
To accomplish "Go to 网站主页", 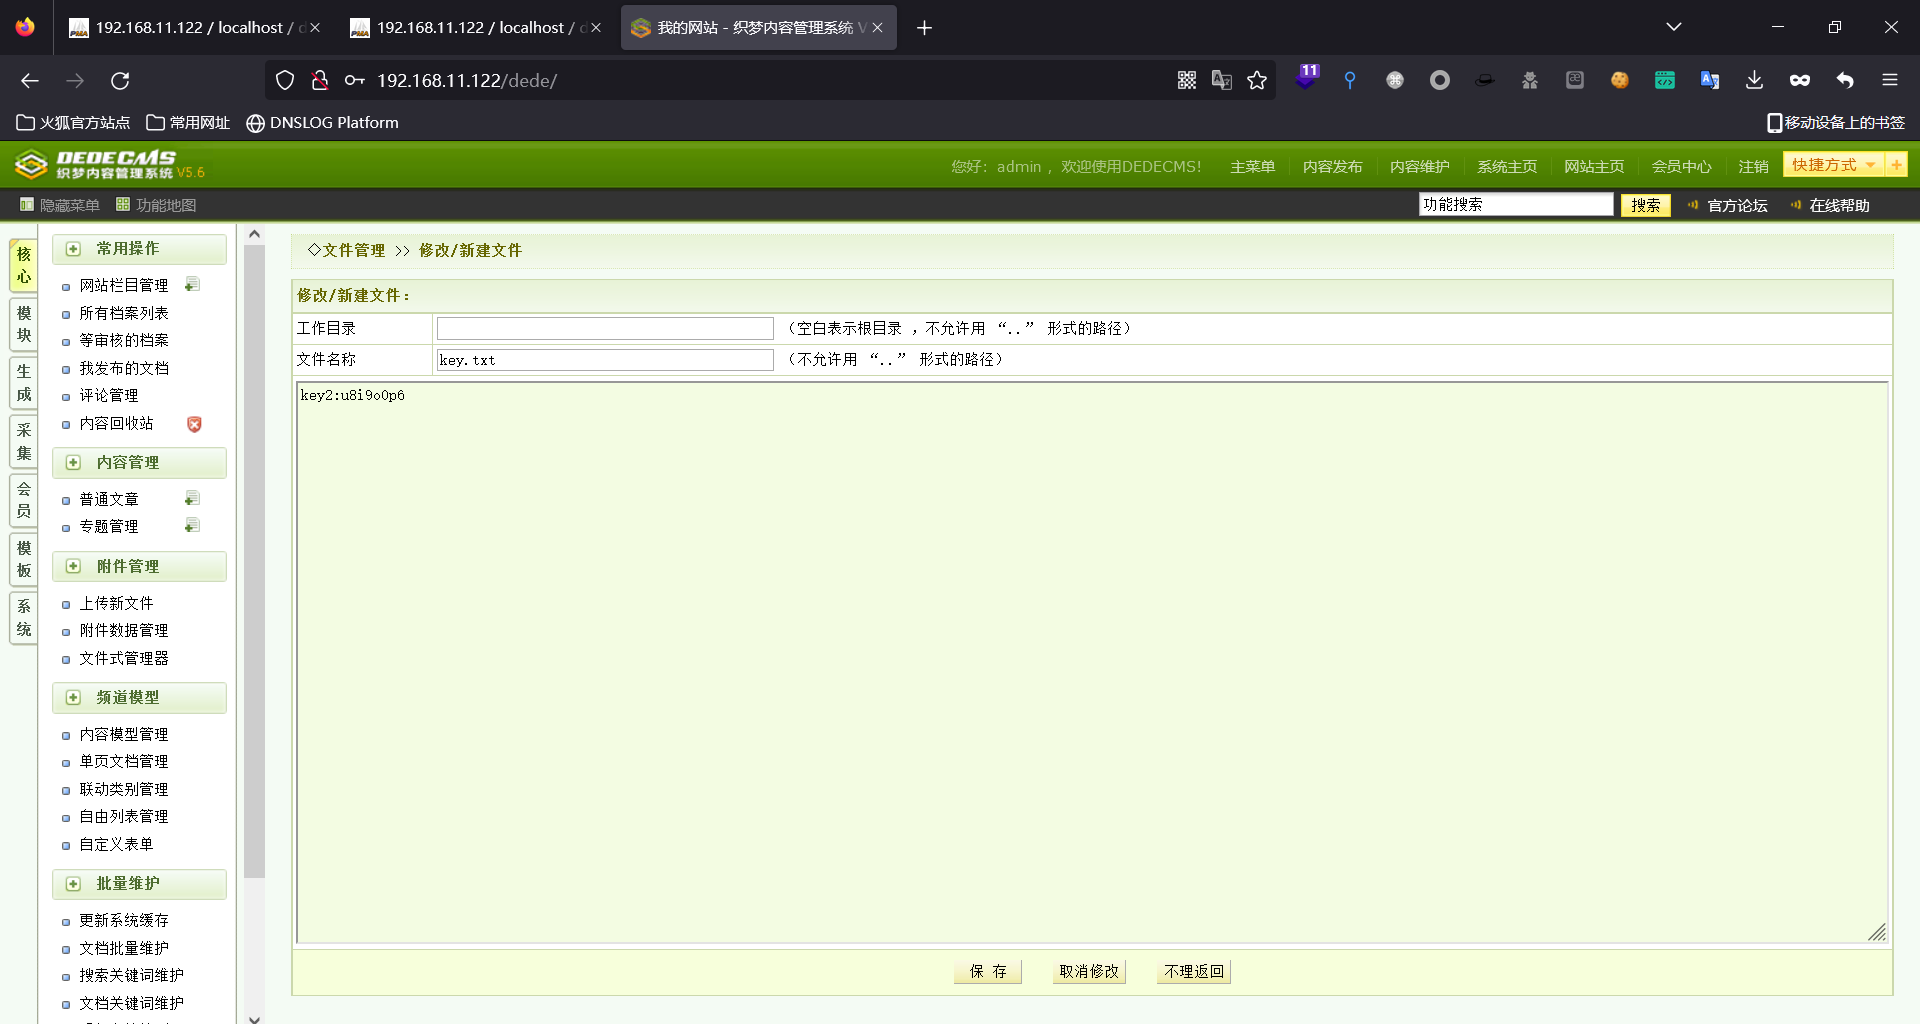I will [x=1594, y=167].
